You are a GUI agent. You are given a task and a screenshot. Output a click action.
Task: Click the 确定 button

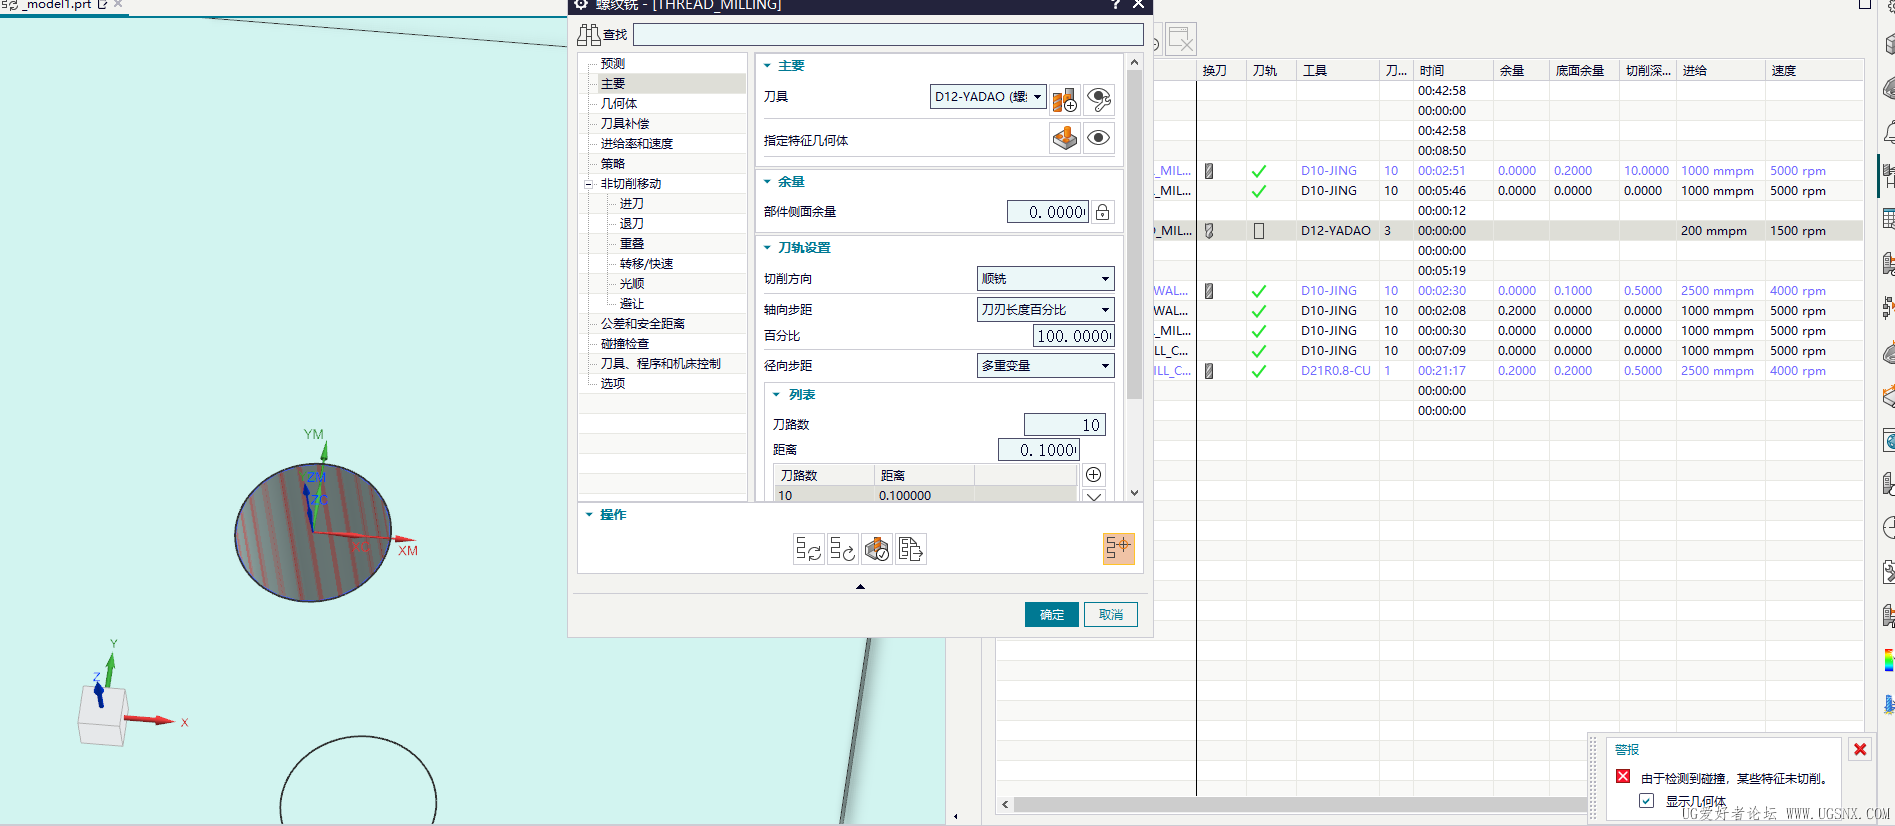1052,614
